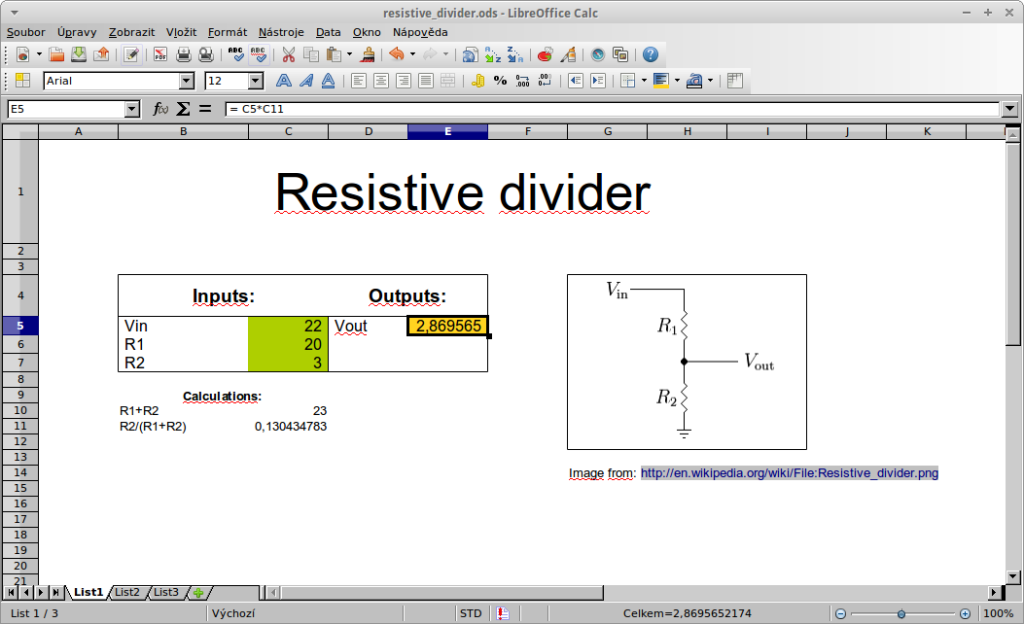The width and height of the screenshot is (1024, 624).
Task: Open the print preview
Action: 206,55
